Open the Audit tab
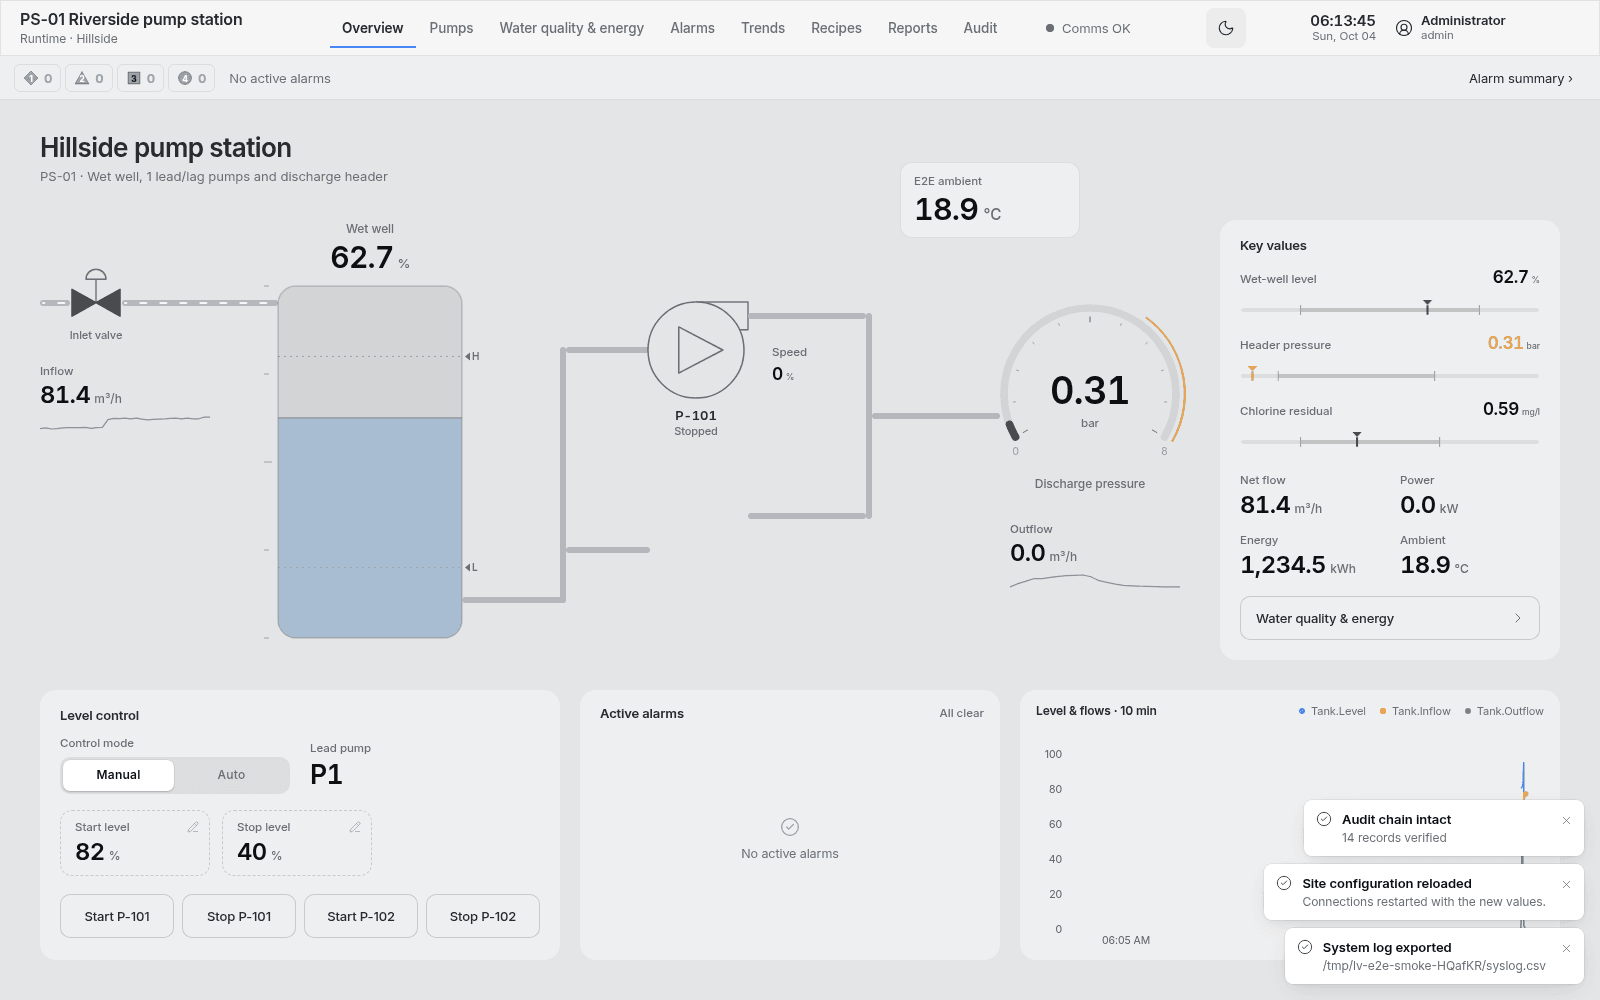The image size is (1600, 1000). 980,28
